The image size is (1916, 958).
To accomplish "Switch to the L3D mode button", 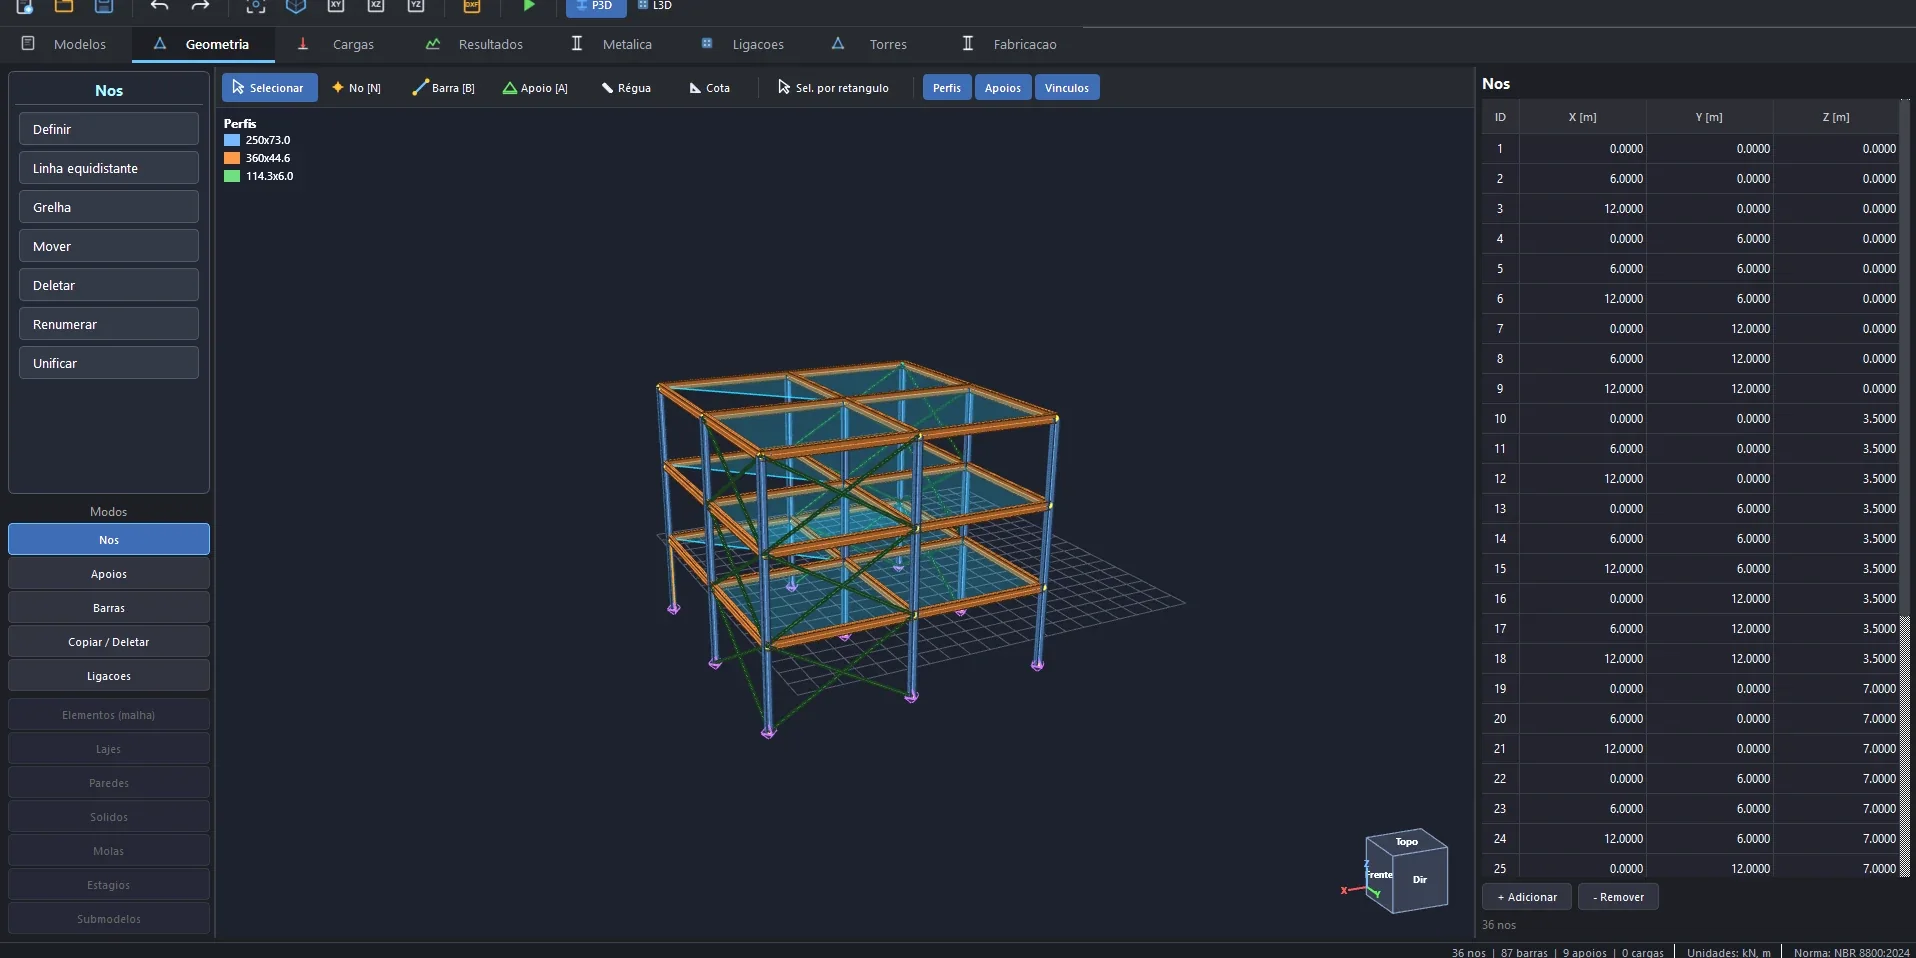I will (655, 6).
